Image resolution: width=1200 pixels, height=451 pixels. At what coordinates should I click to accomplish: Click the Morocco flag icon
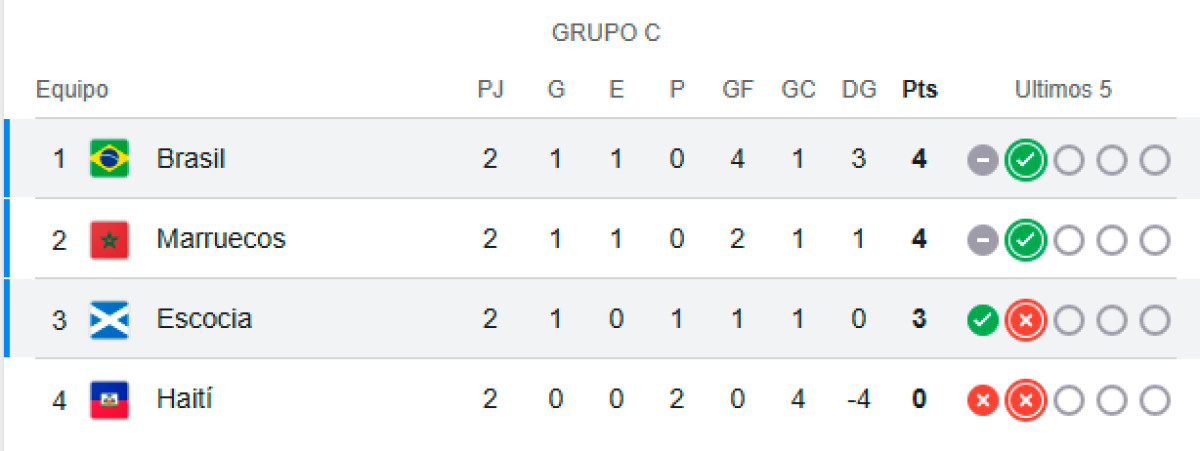(109, 239)
